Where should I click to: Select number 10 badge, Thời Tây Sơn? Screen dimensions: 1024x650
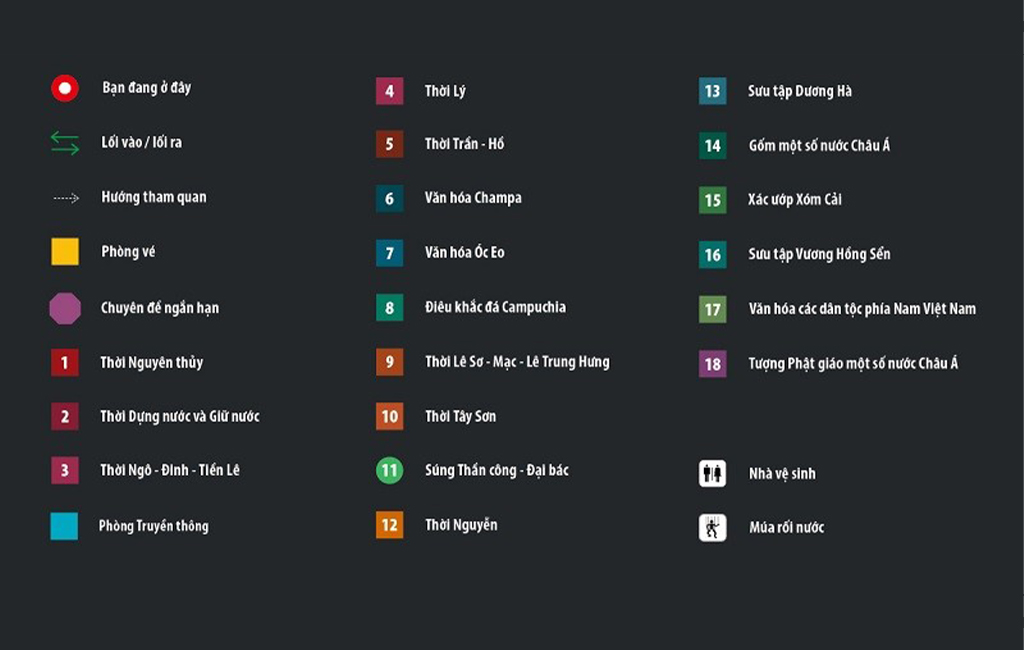(x=389, y=416)
